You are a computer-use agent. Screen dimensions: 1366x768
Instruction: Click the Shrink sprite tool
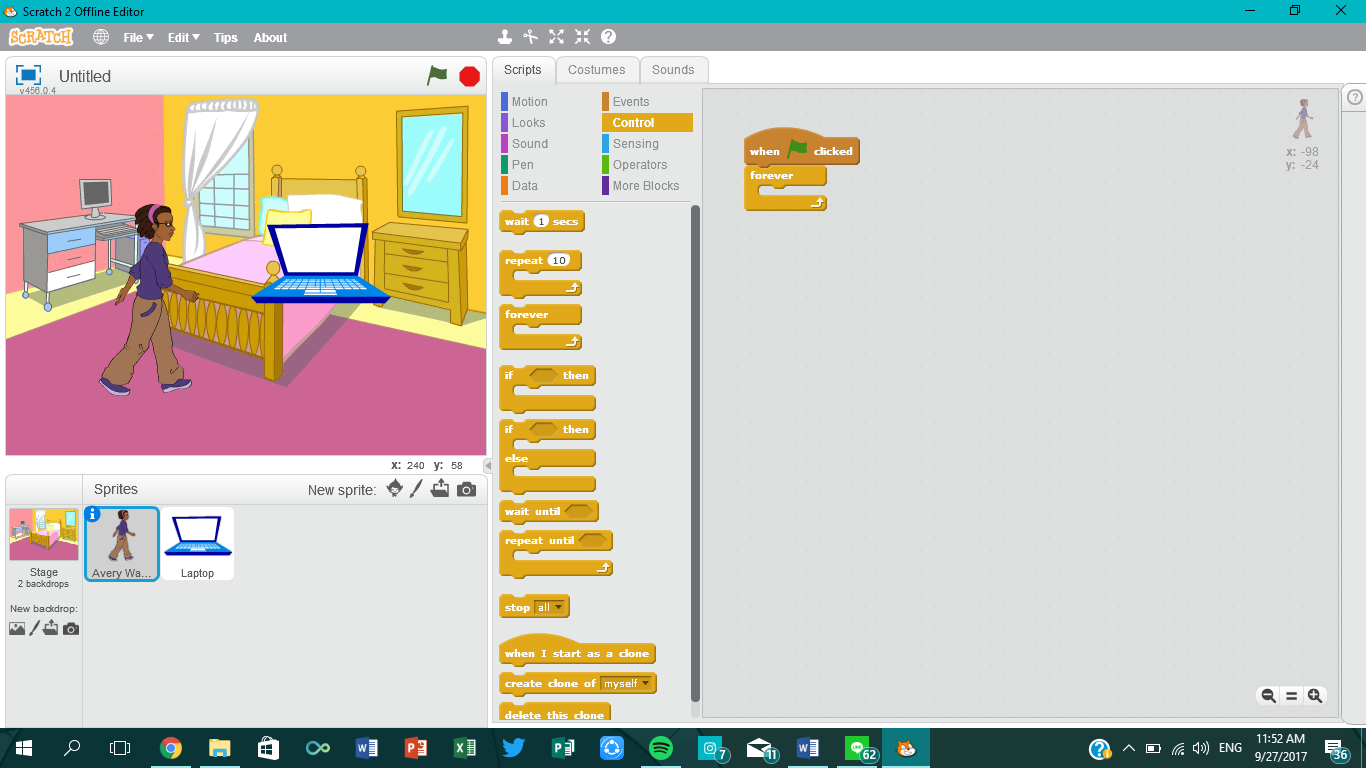pos(582,37)
